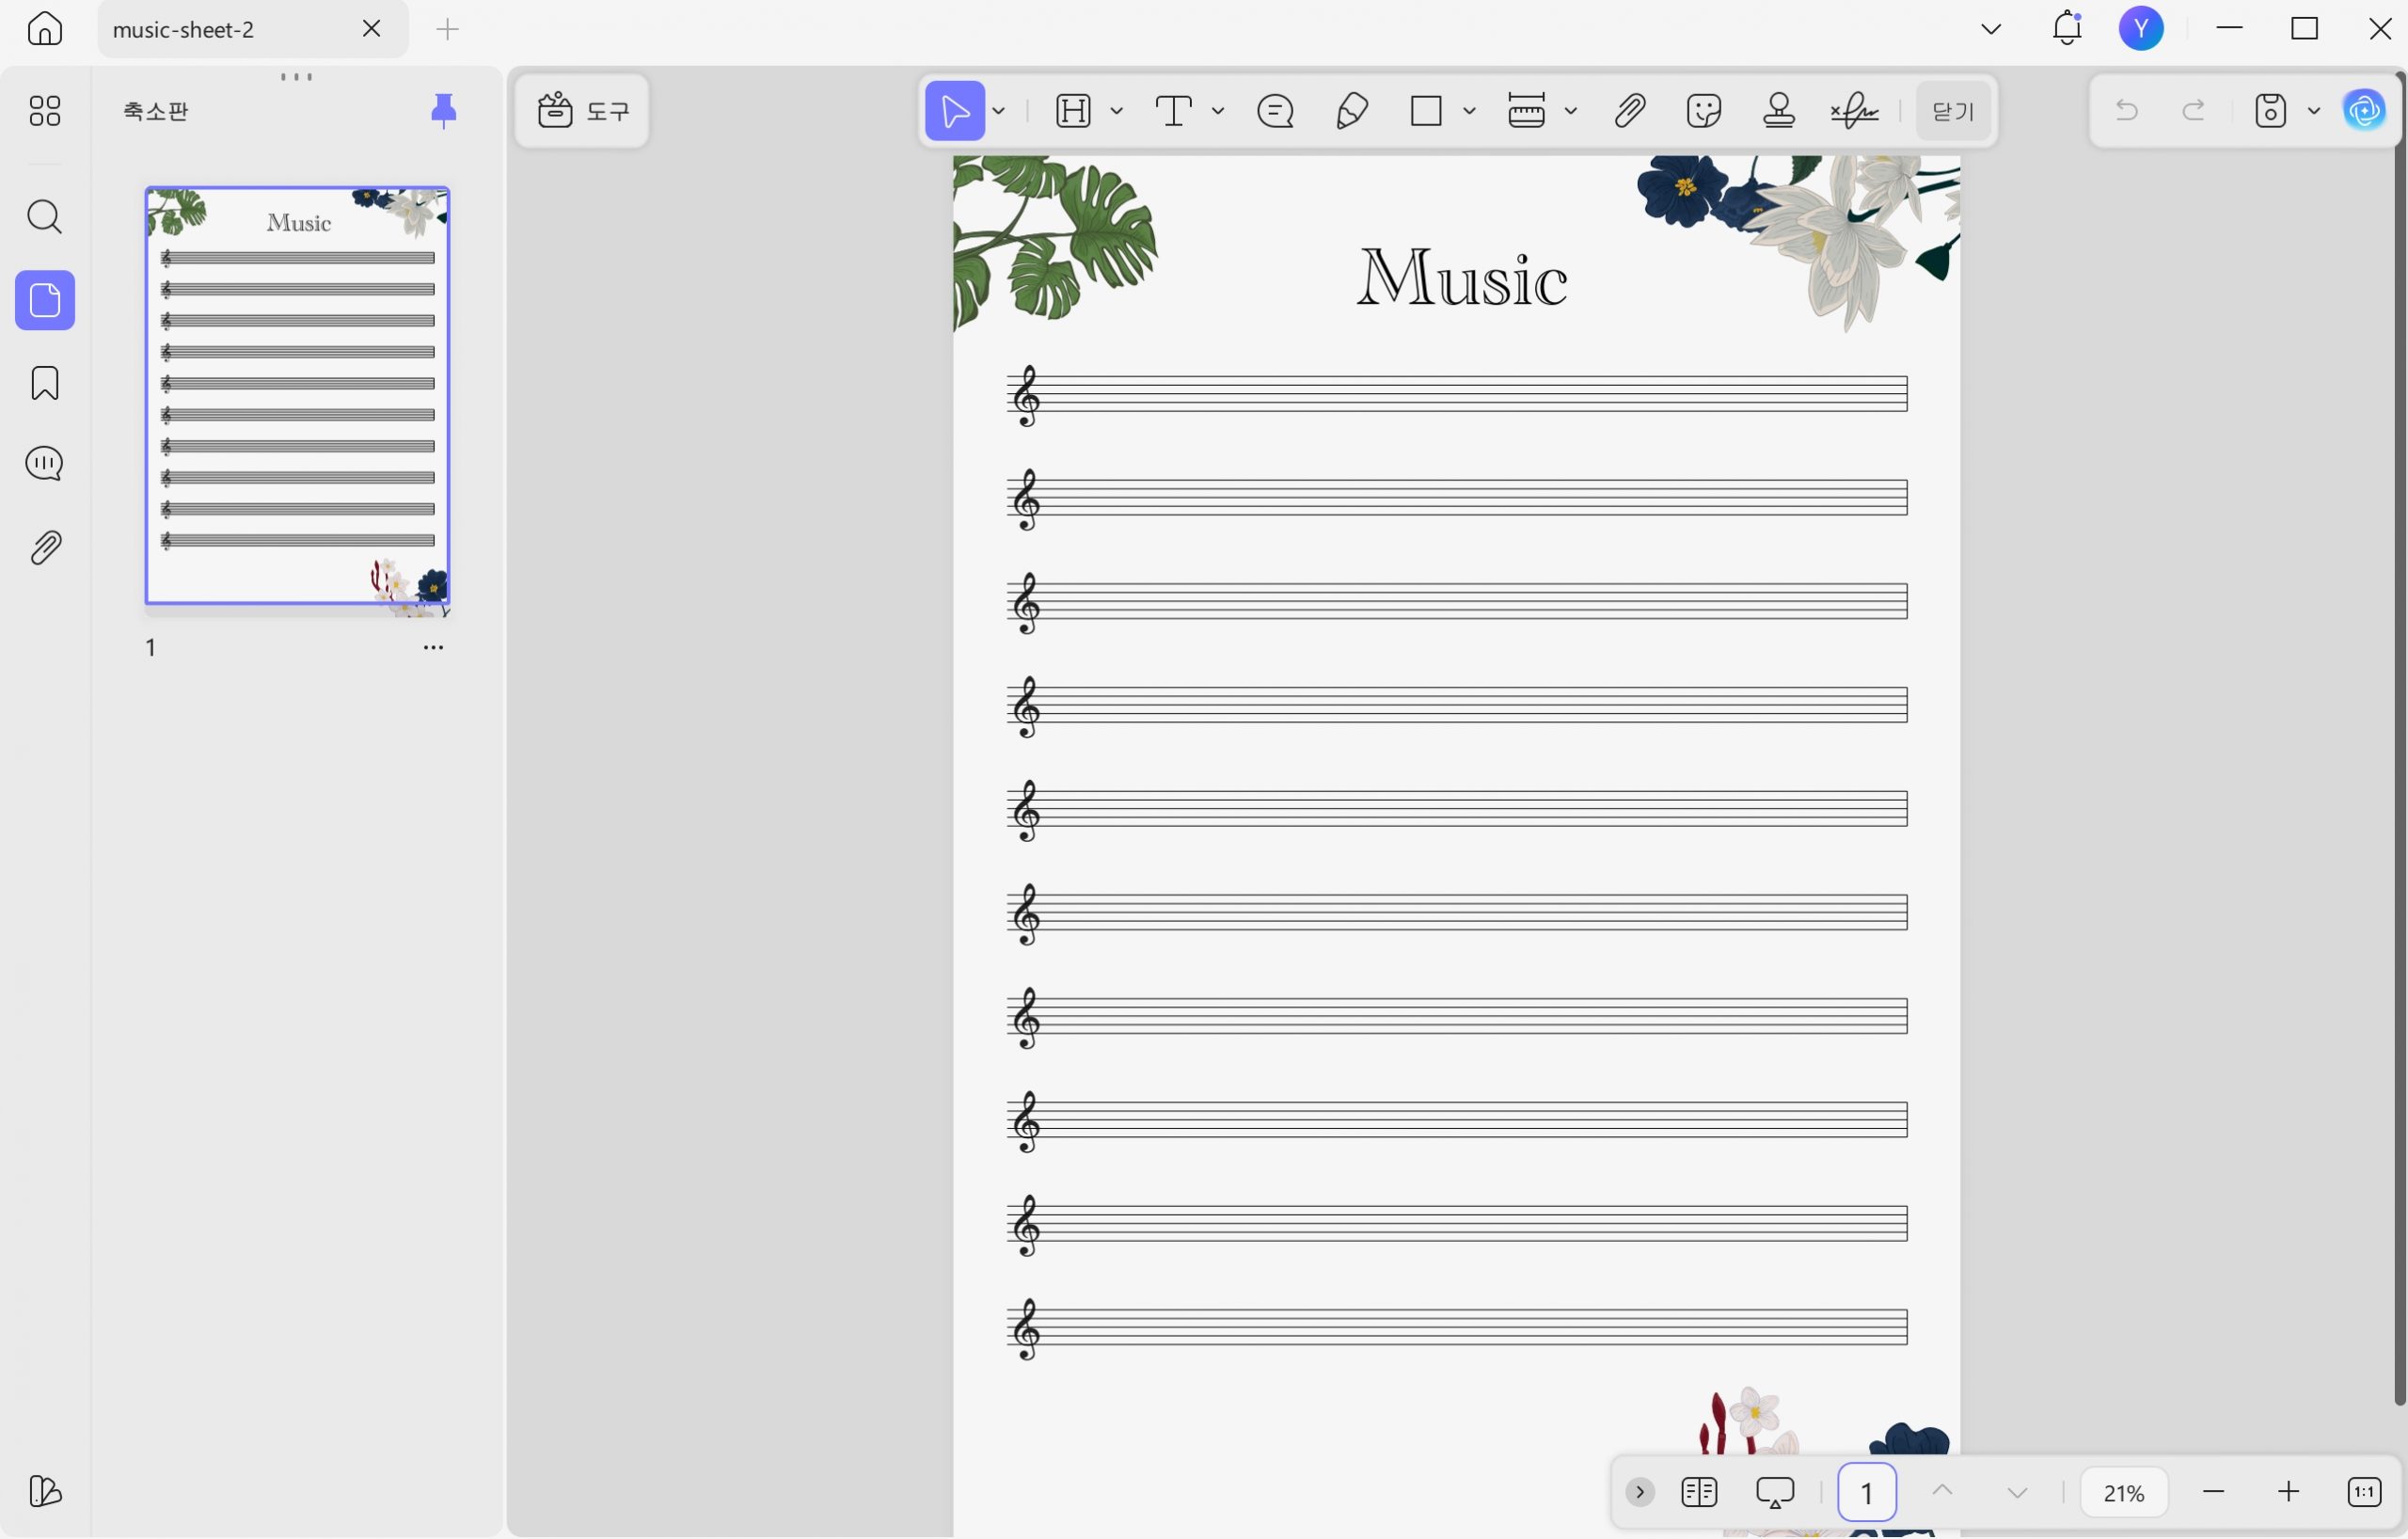2408x1539 pixels.
Task: Expand the measure tool dropdown arrow
Action: point(1571,111)
